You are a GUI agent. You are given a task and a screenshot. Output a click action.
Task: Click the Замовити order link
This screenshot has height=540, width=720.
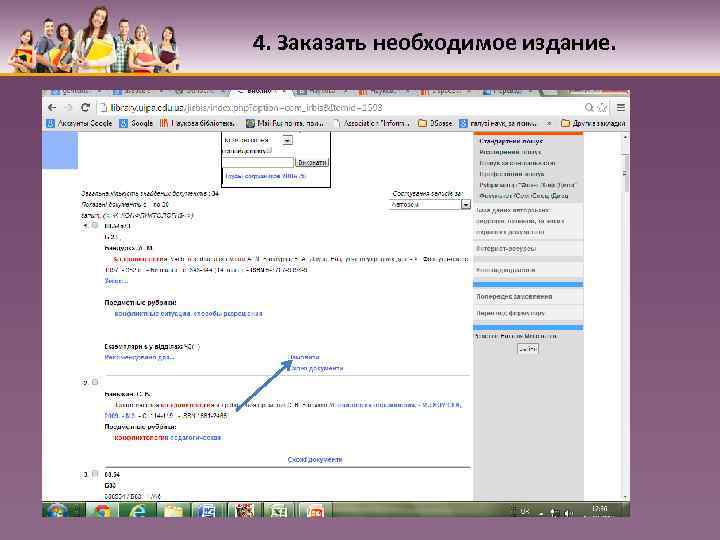(x=304, y=357)
